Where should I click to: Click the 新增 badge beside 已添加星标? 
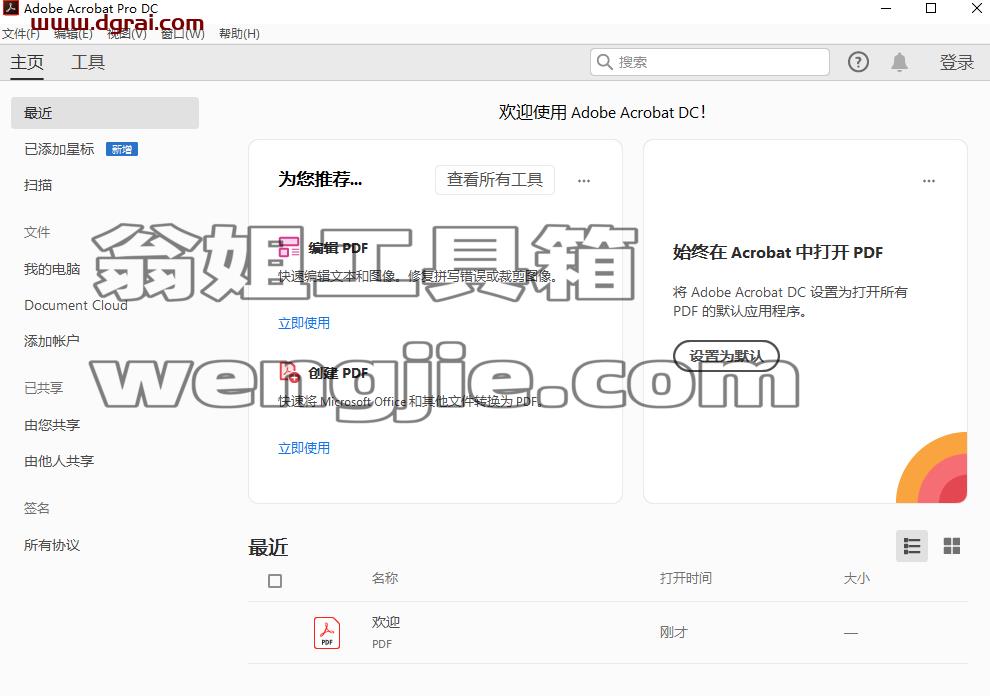pyautogui.click(x=122, y=149)
